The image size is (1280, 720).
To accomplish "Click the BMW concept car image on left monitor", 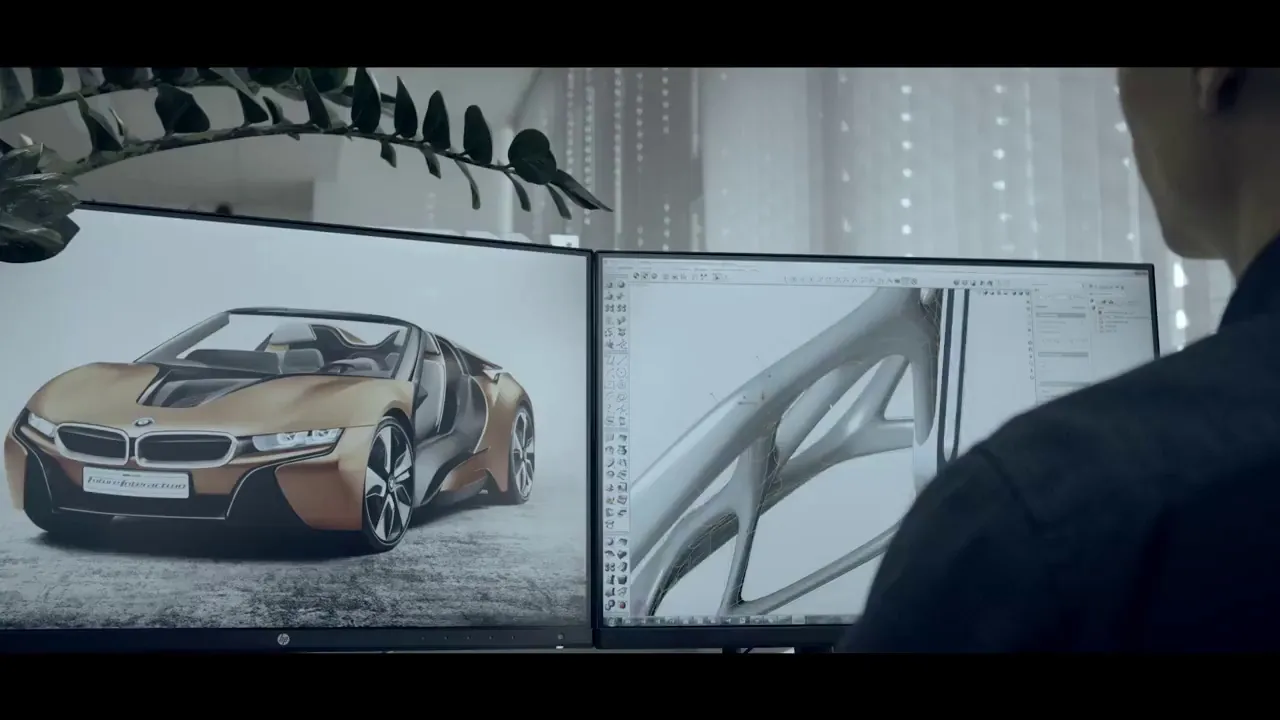I will pyautogui.click(x=270, y=428).
